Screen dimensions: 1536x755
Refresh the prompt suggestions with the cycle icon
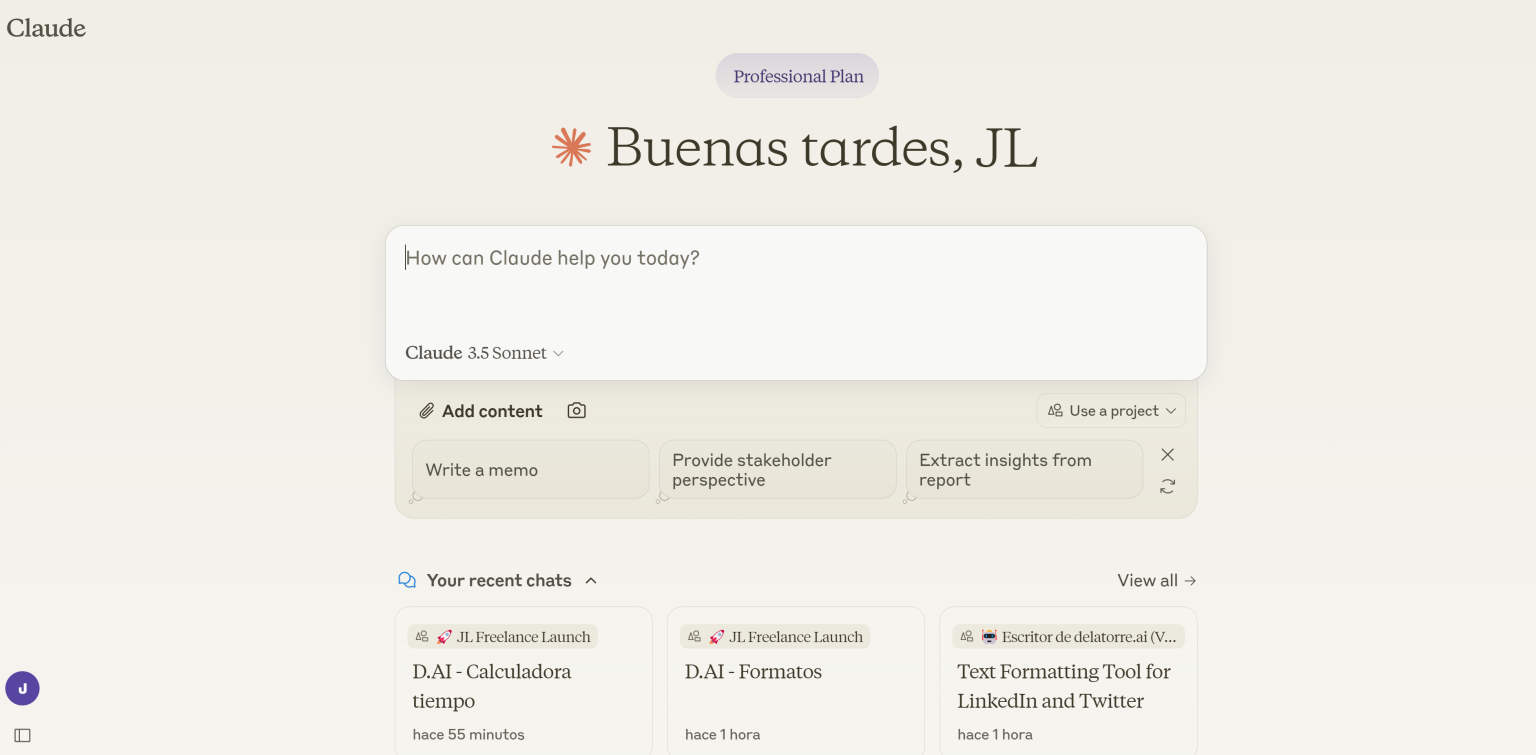point(1167,487)
